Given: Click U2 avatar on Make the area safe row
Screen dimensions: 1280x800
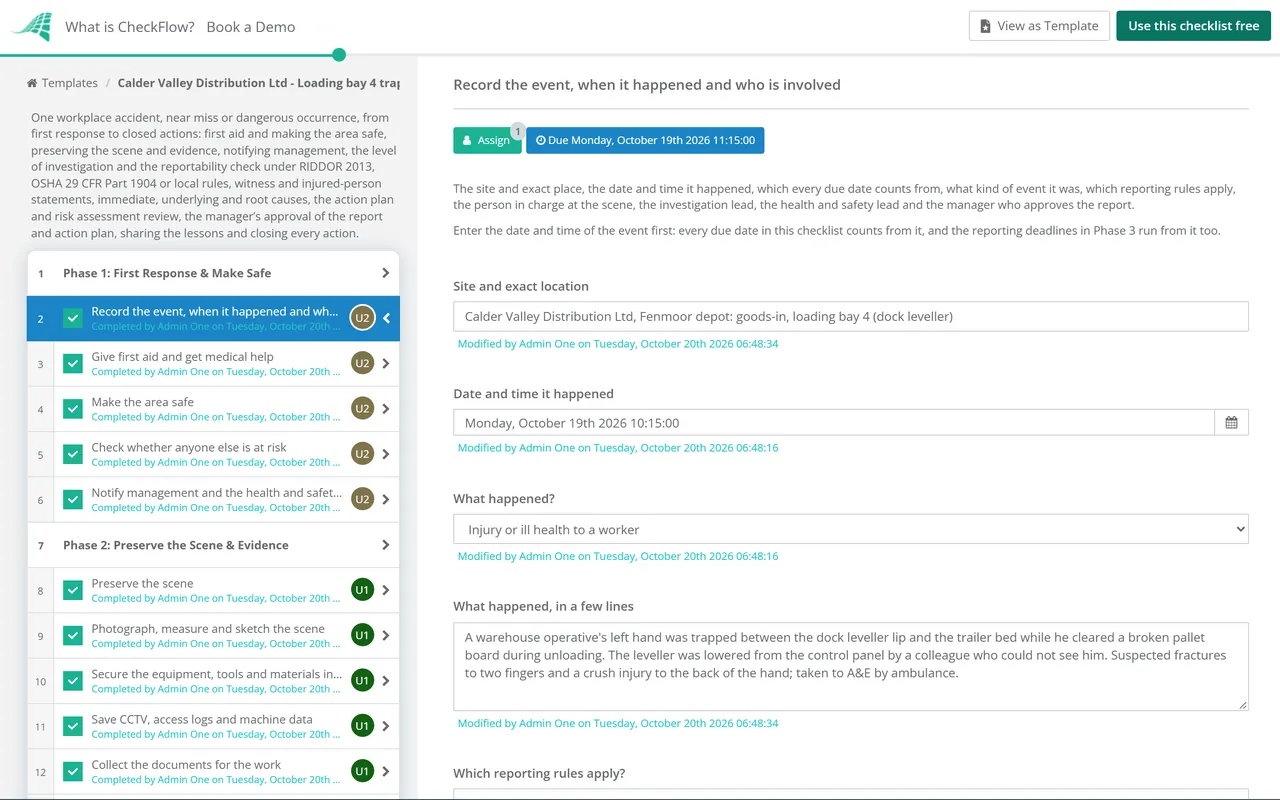Looking at the screenshot, I should [362, 408].
